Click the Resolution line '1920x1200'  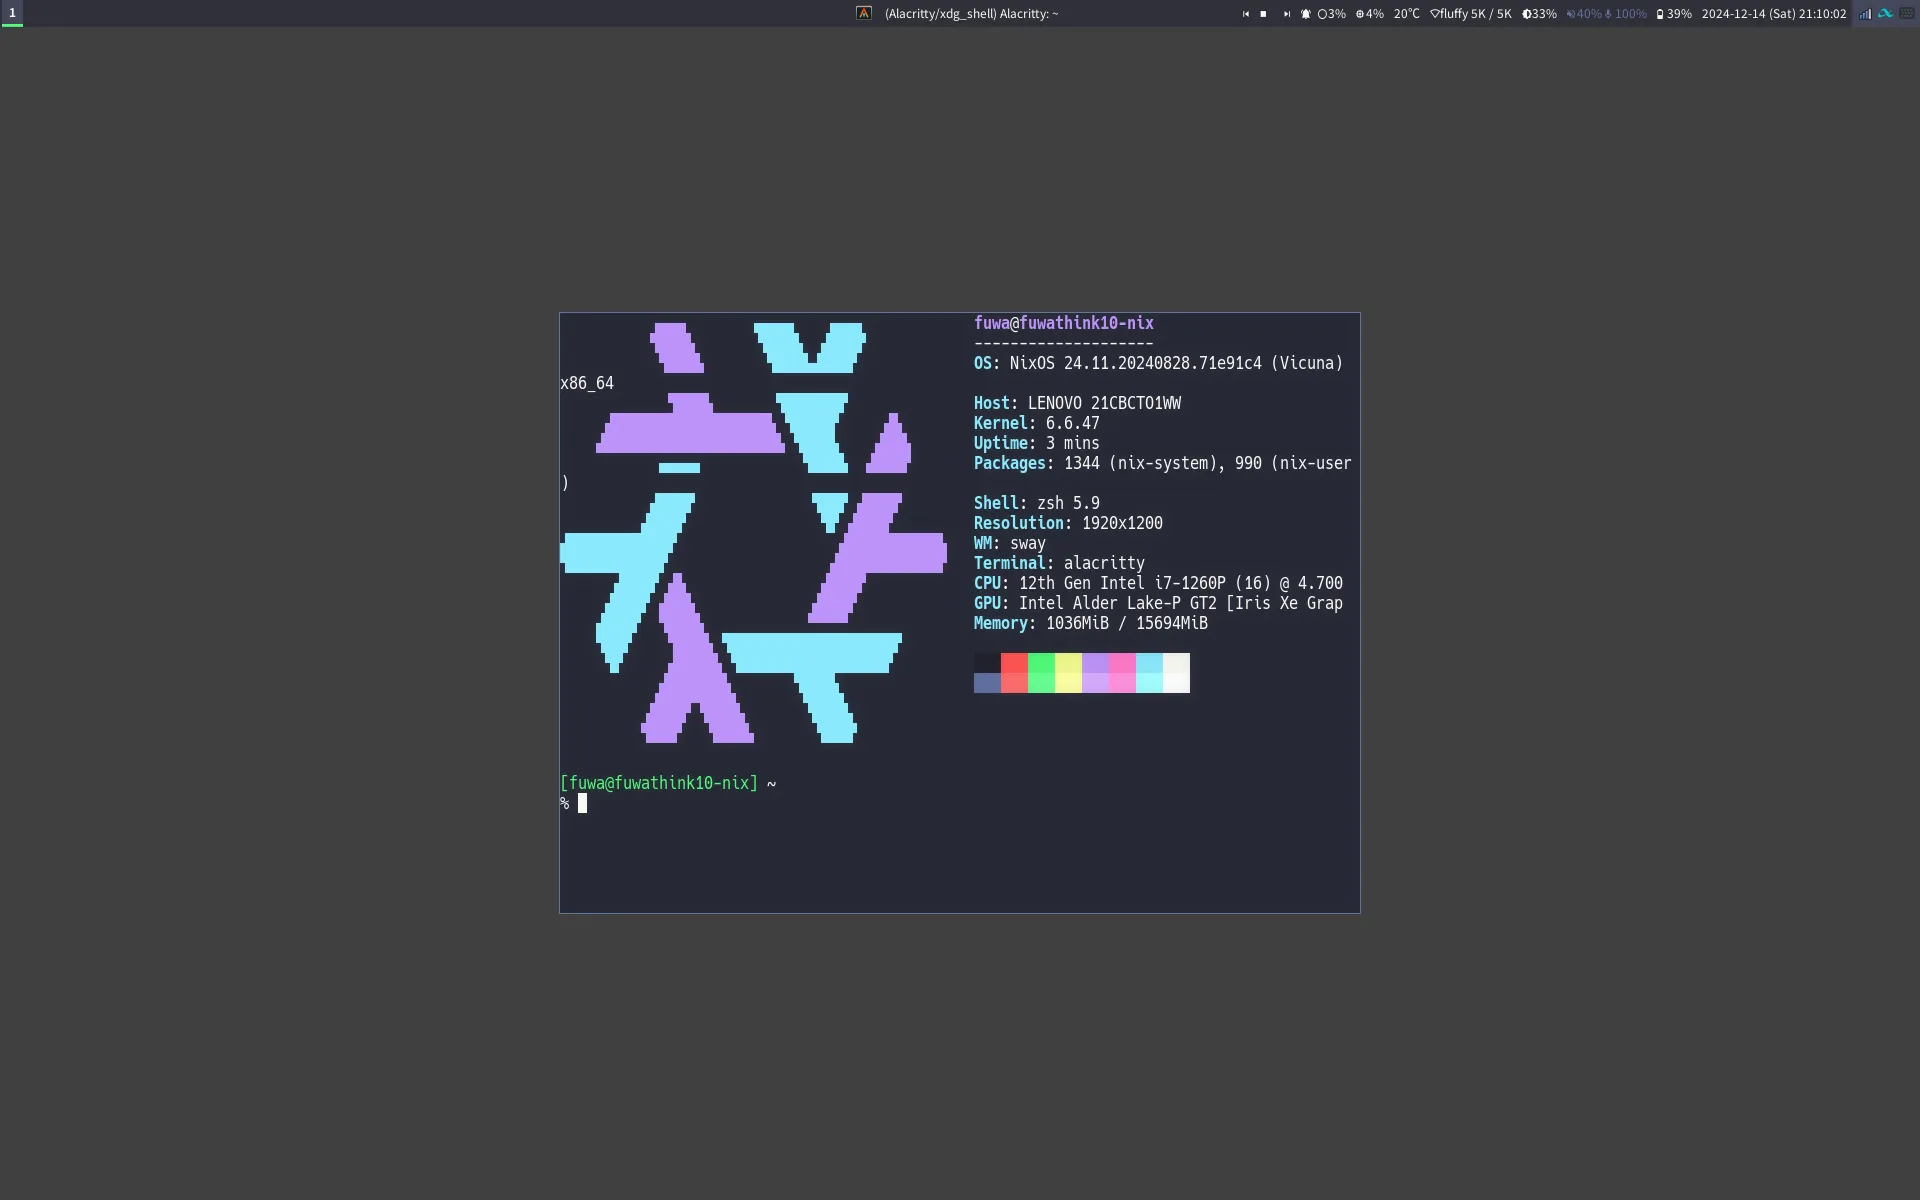(1068, 523)
